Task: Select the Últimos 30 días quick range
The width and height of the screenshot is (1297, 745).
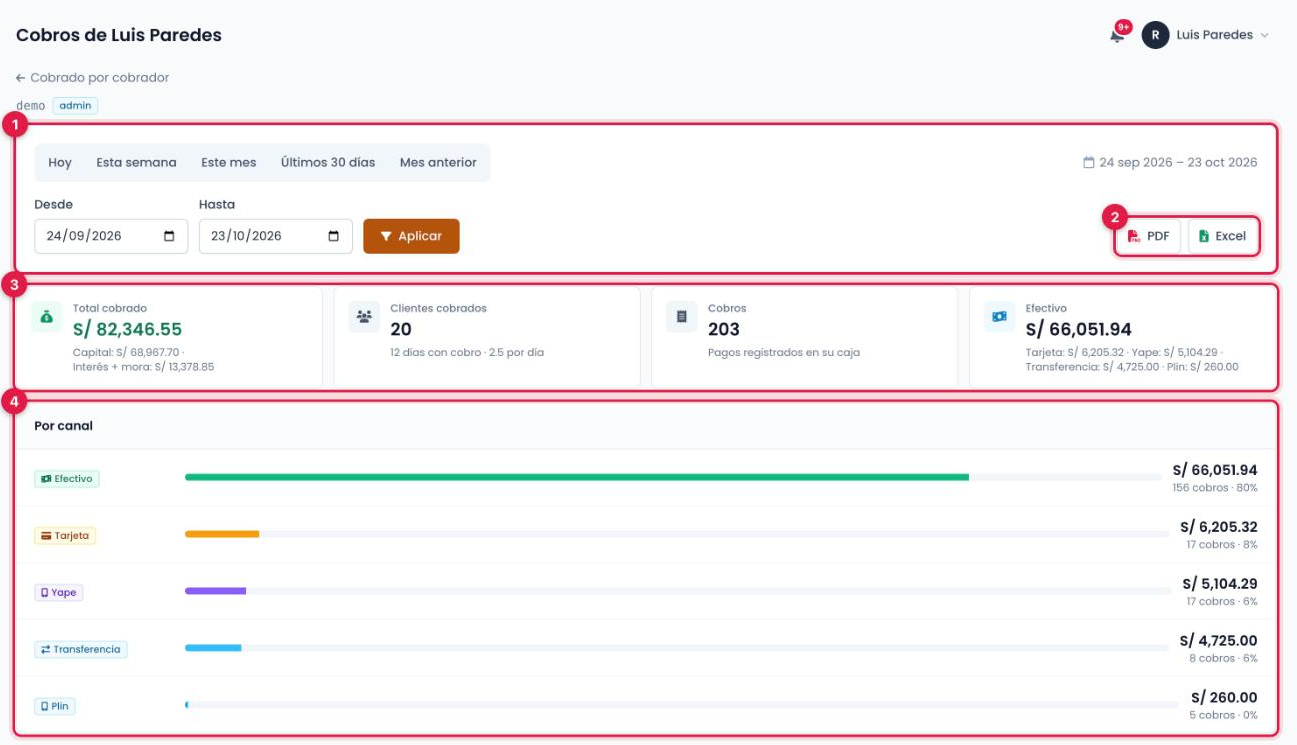Action: (x=328, y=162)
